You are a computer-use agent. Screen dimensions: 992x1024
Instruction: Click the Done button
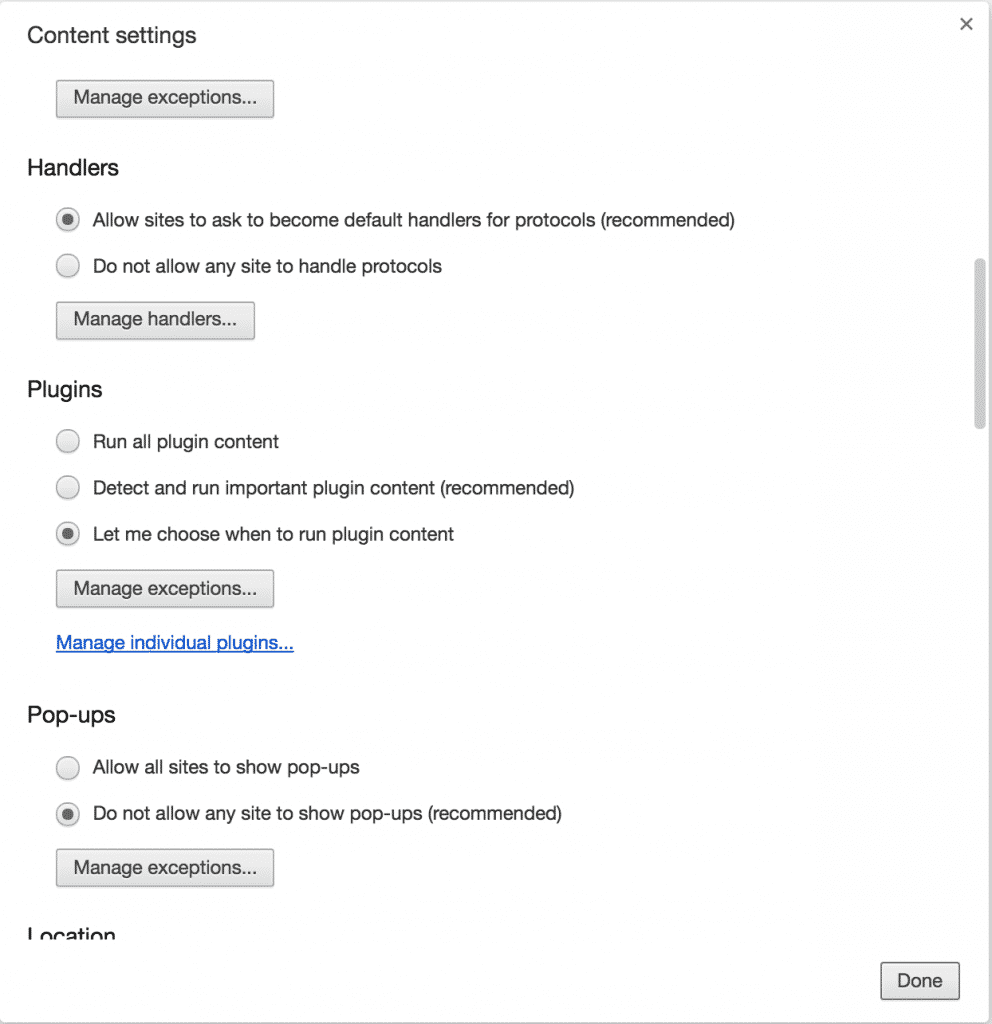point(920,981)
